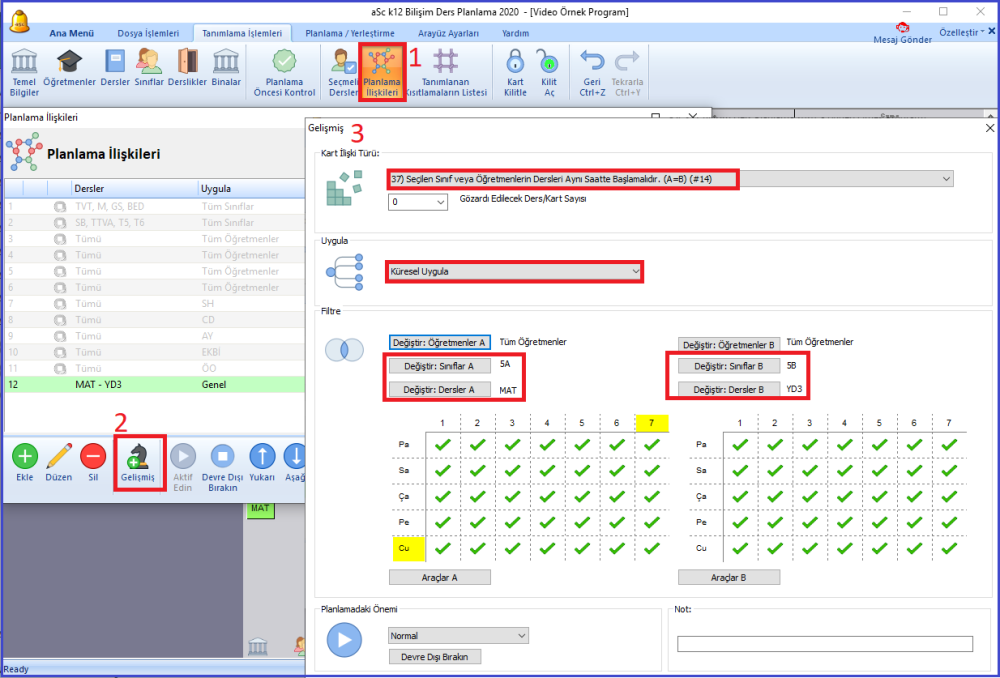Open the Öğretmenler section

point(70,68)
